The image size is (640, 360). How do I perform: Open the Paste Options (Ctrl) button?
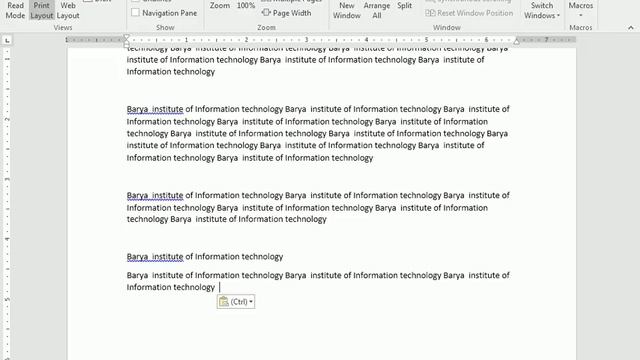click(236, 302)
